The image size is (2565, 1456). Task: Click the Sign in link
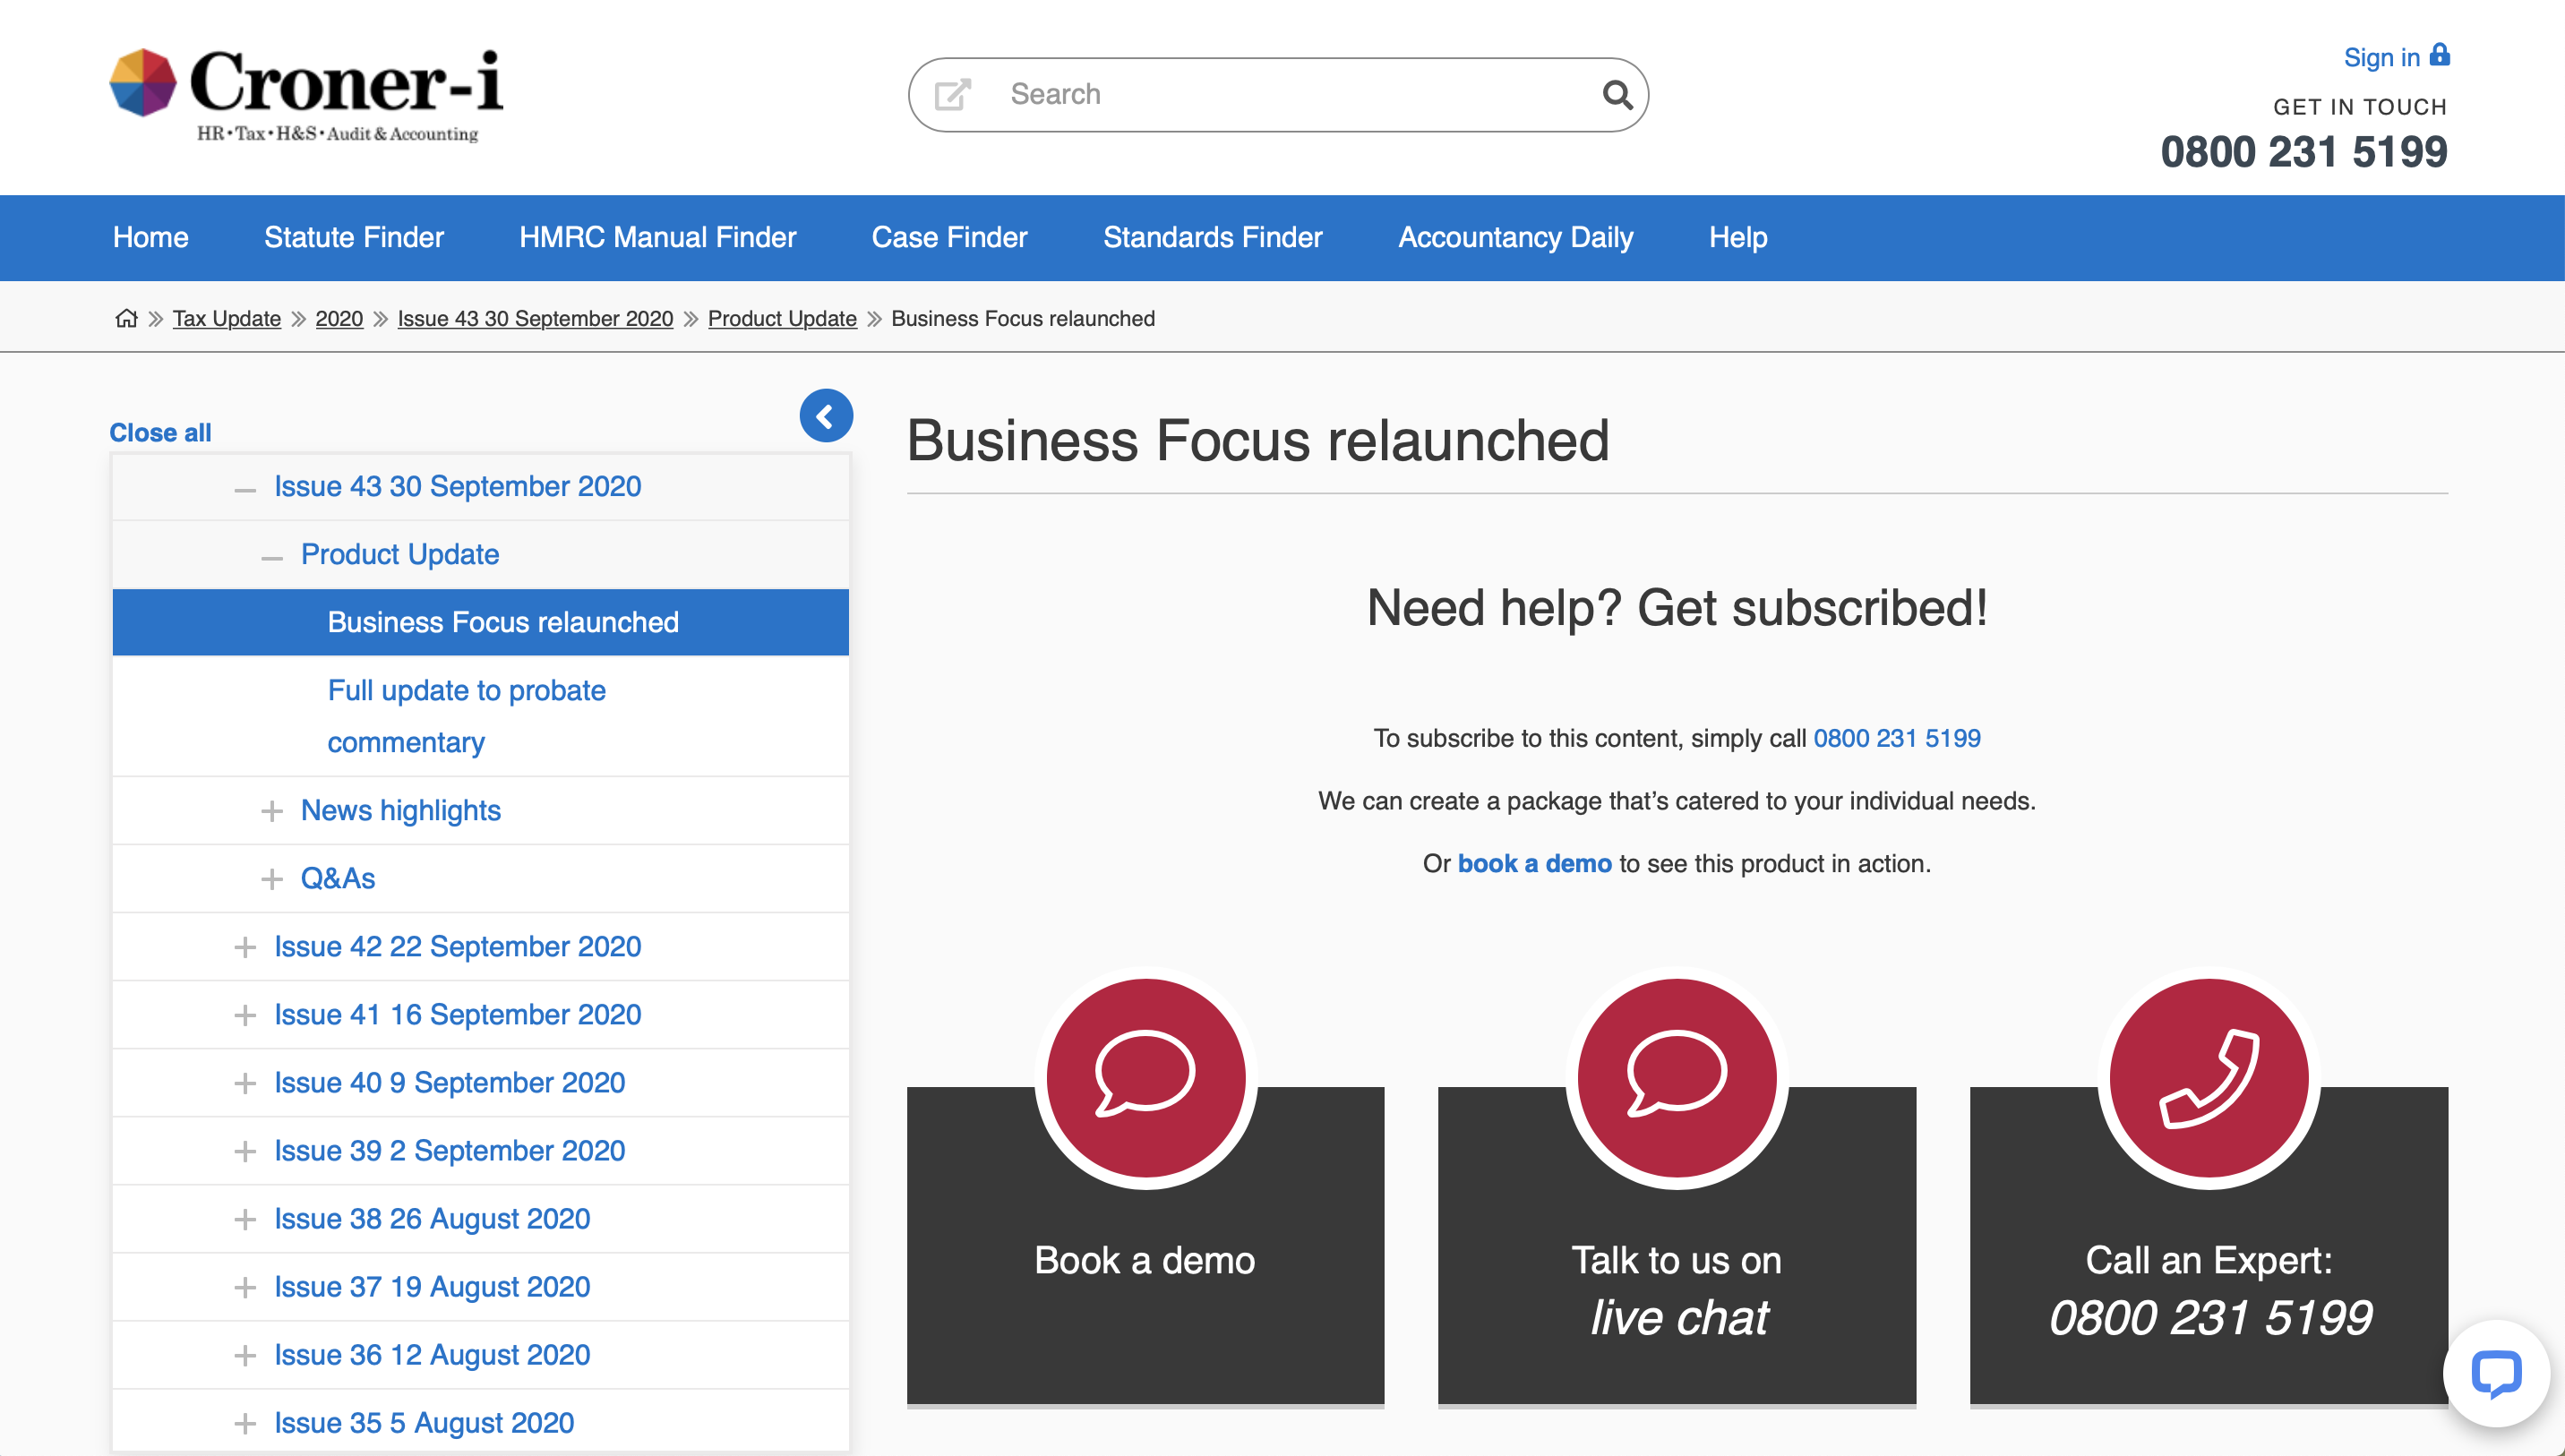click(2381, 57)
